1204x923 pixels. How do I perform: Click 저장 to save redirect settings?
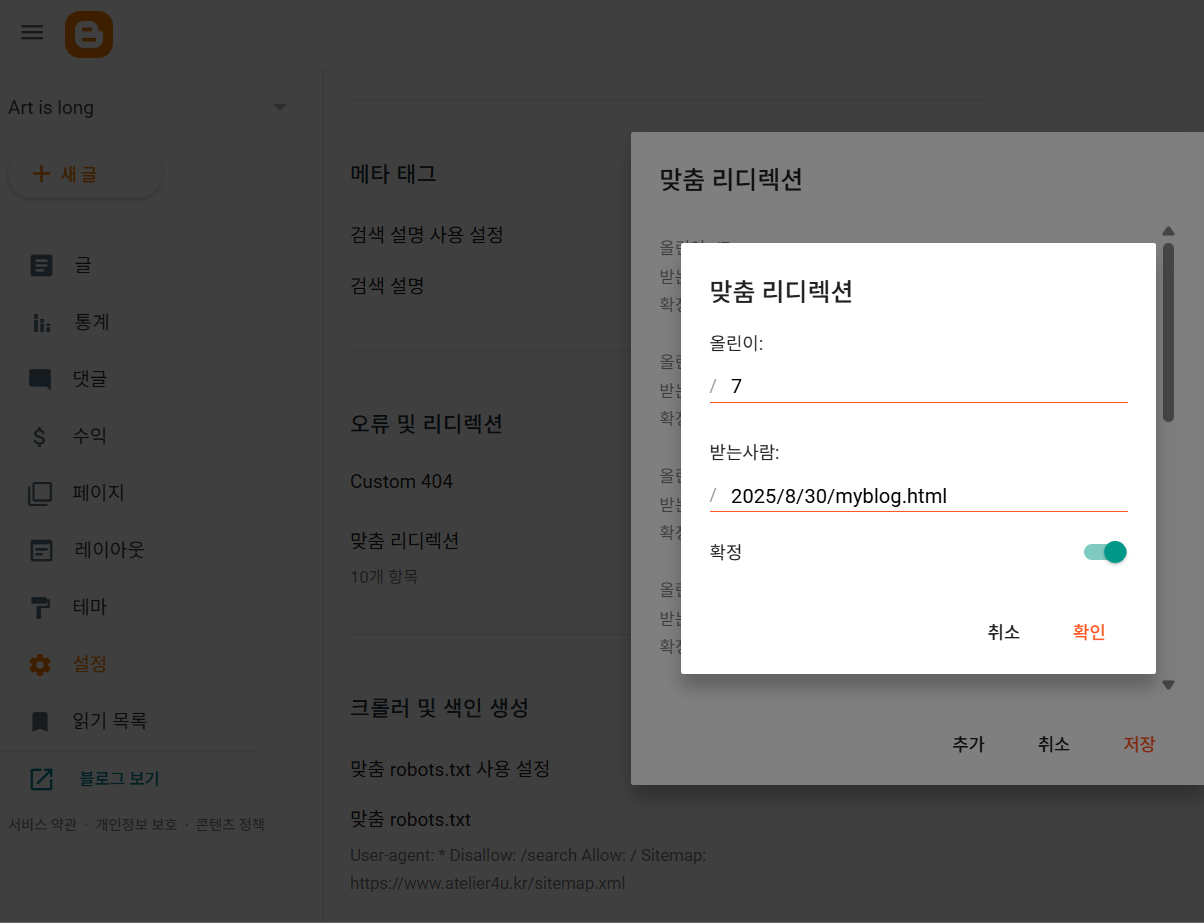tap(1139, 744)
